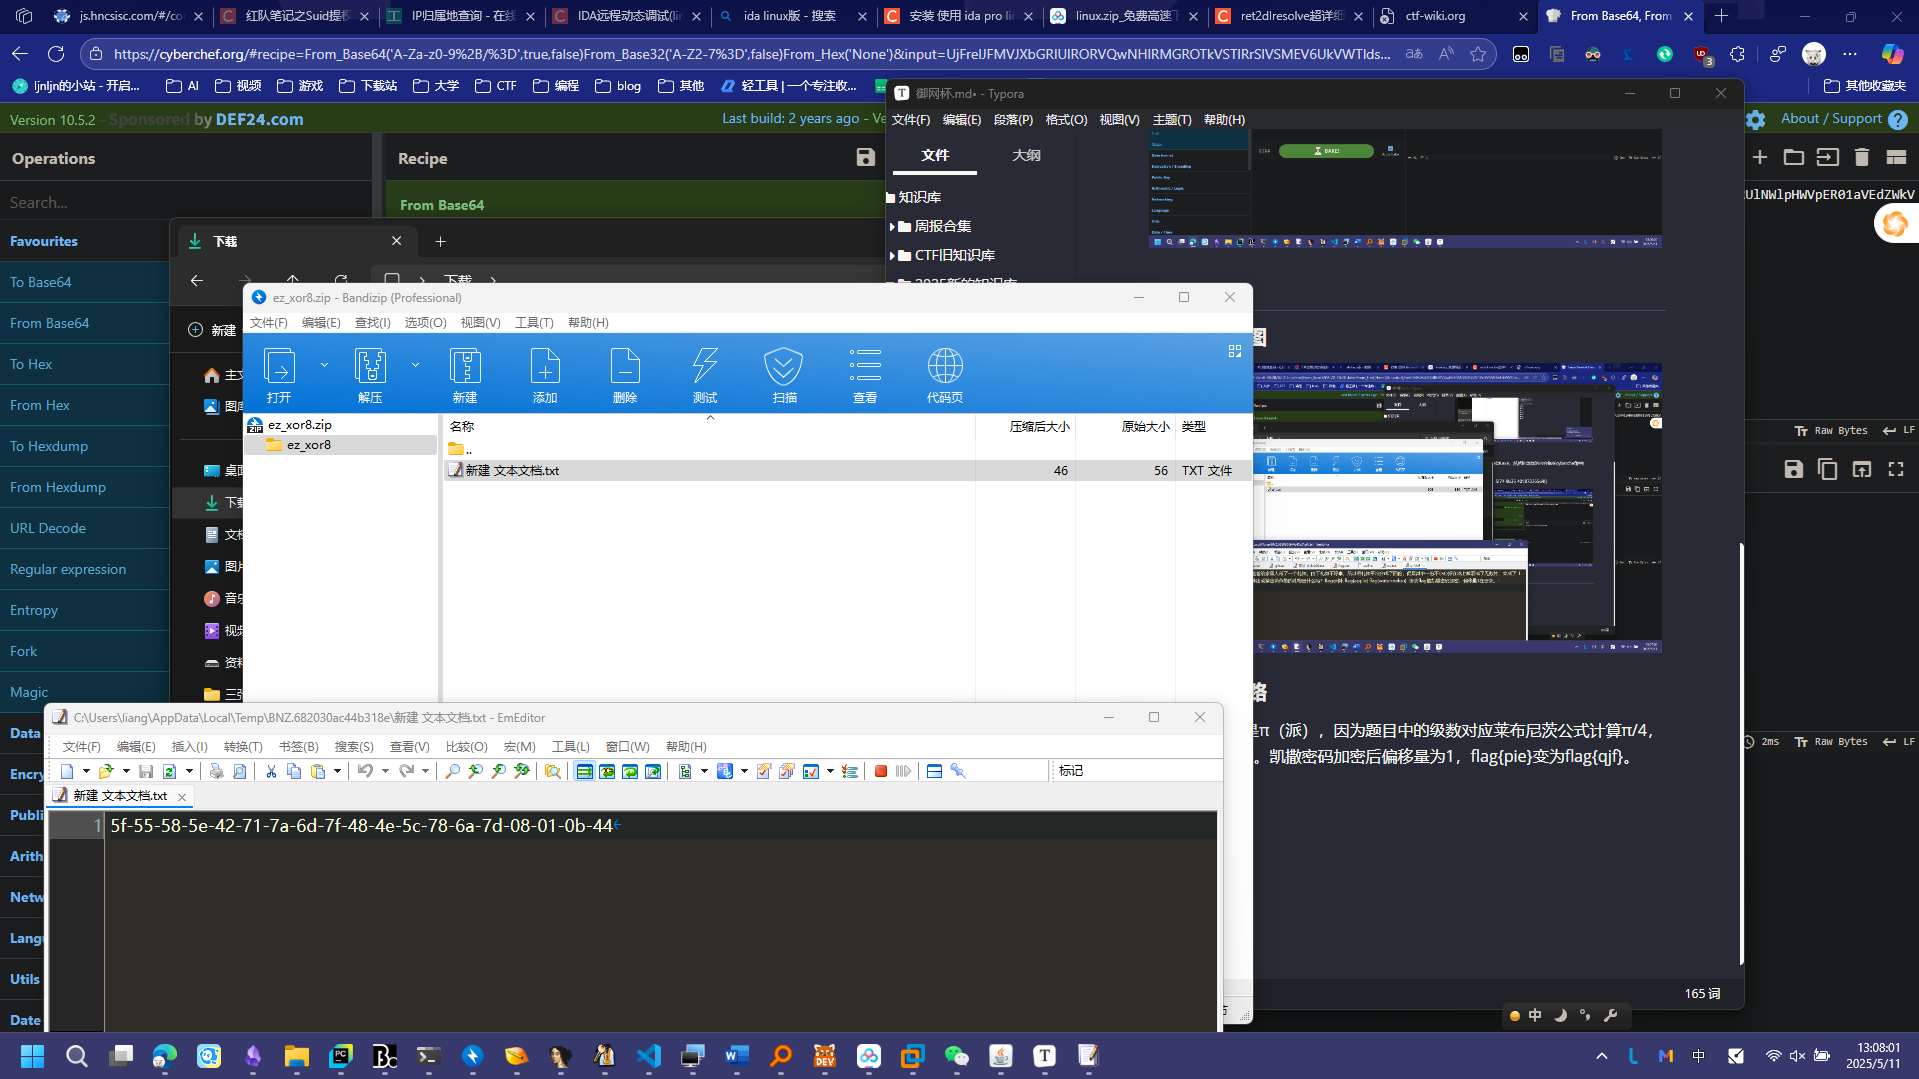Click the EmEditor Copy toolbar icon
The height and width of the screenshot is (1079, 1919).
click(x=294, y=771)
